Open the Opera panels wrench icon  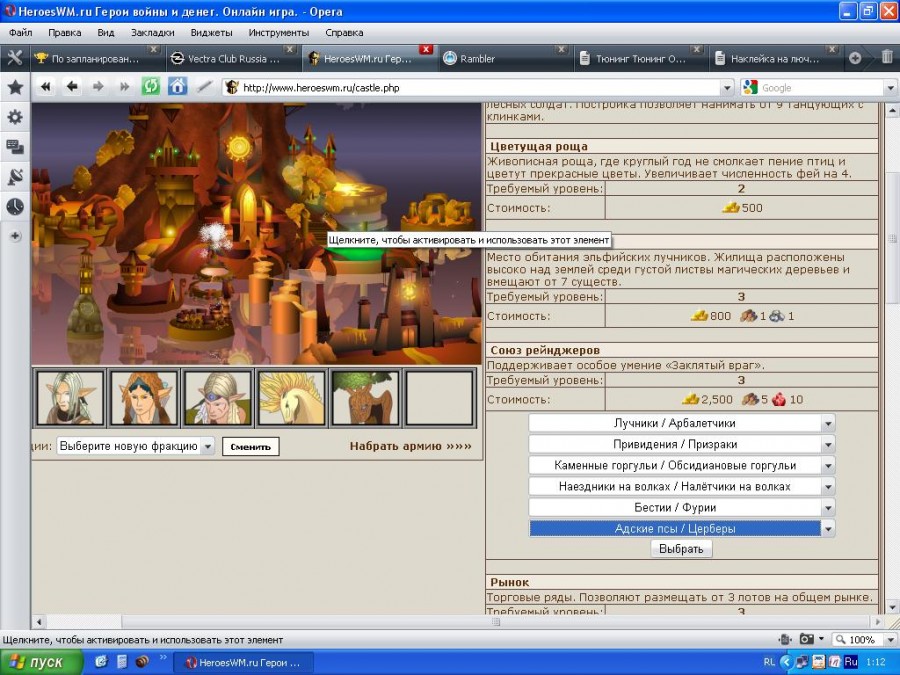pos(14,58)
